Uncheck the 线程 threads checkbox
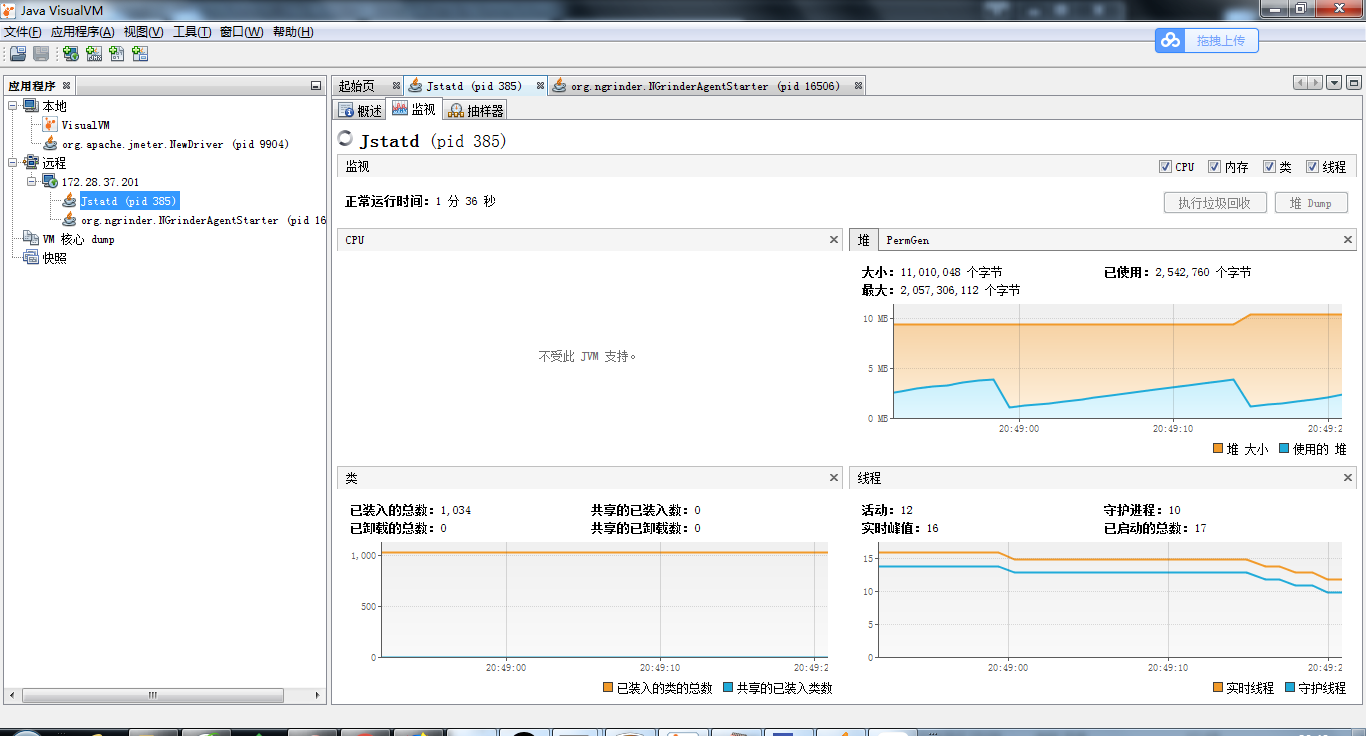The height and width of the screenshot is (736, 1366). tap(1311, 167)
